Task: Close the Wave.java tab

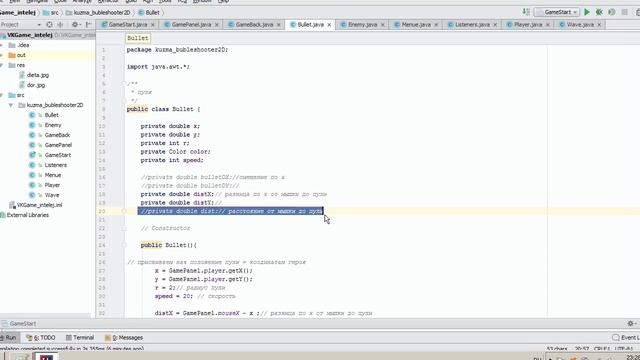Action: [x=599, y=25]
